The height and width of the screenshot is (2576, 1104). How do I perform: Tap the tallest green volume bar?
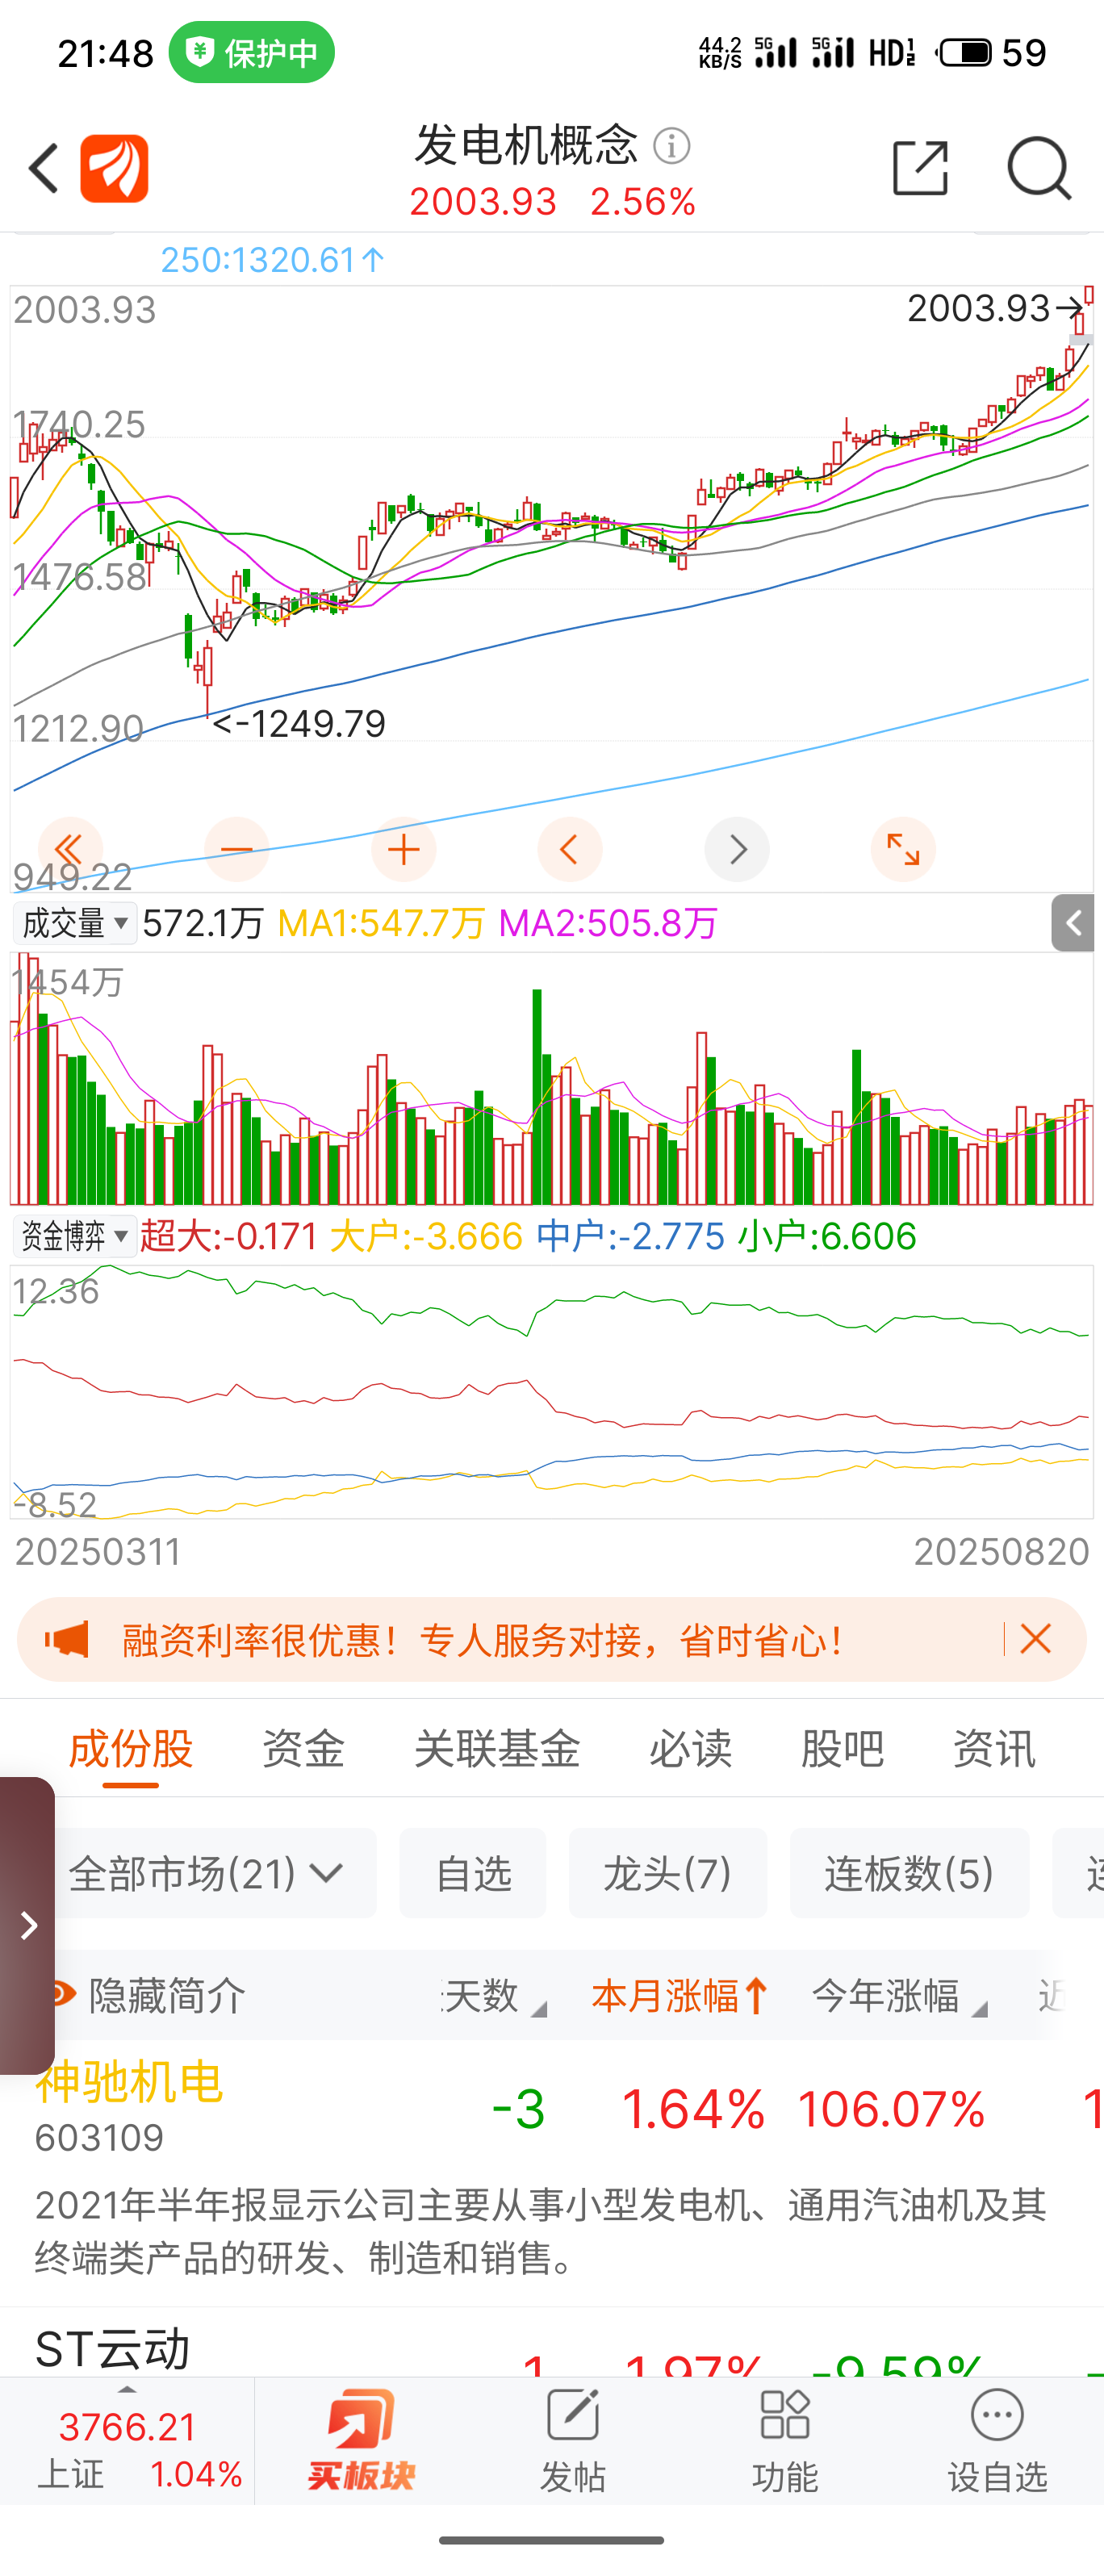click(537, 1096)
